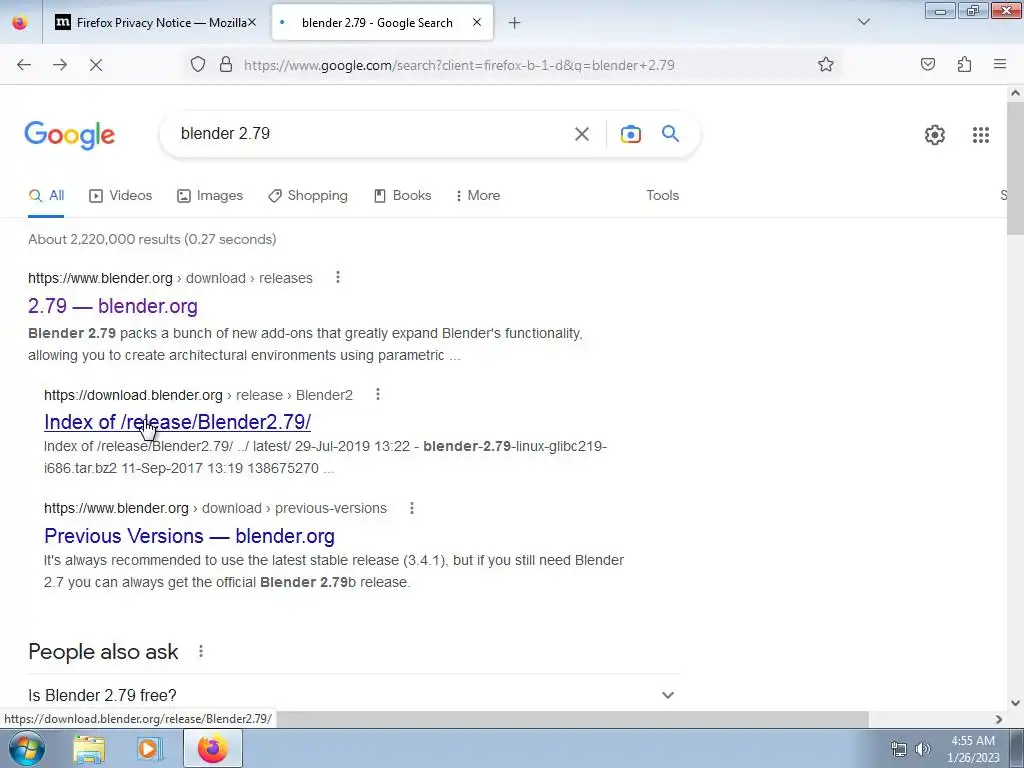Click Firefox taskbar button

tap(213, 748)
